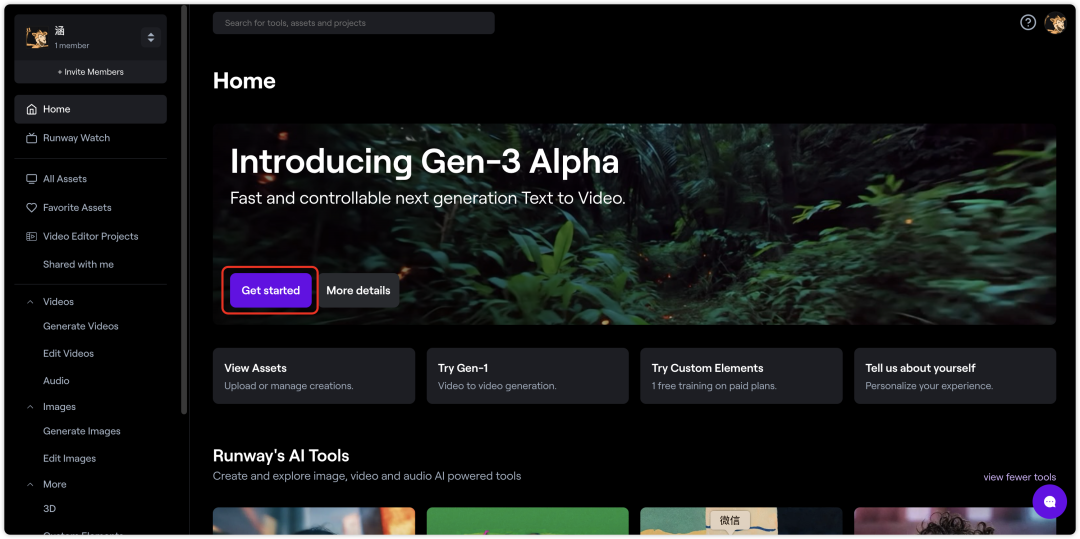
Task: Open the Try Gen-1 card
Action: pos(528,376)
